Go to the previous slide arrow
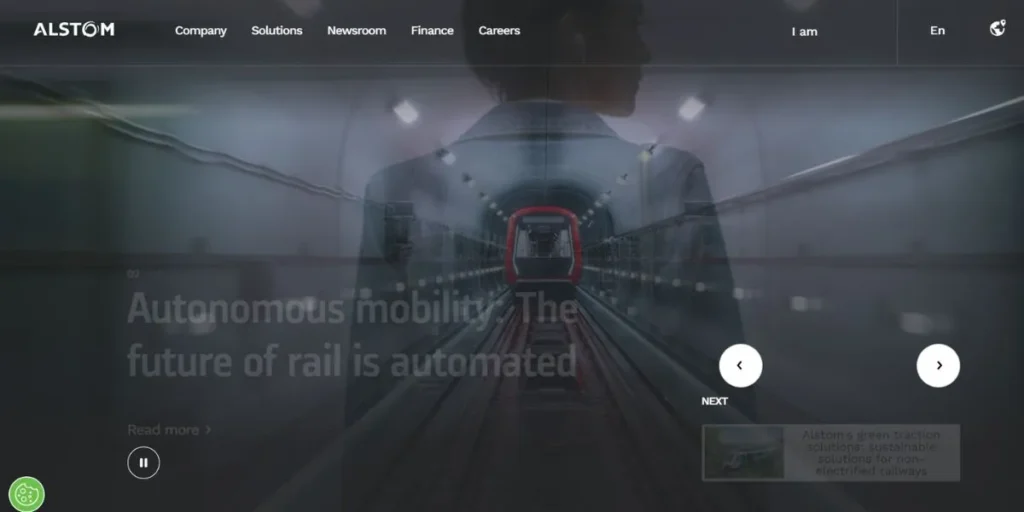 tap(740, 366)
